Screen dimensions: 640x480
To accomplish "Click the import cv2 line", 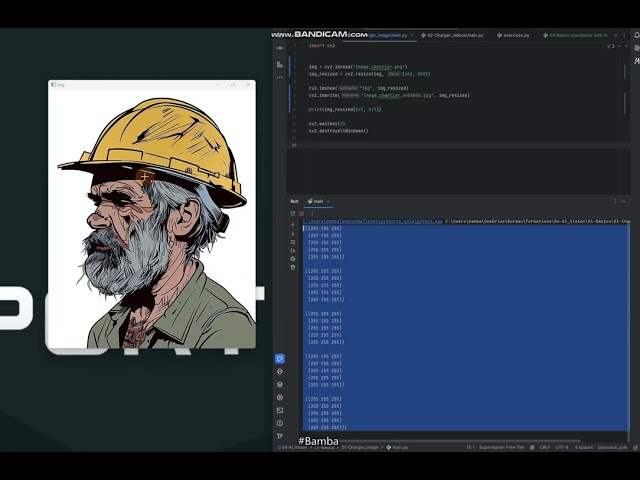I will click(322, 46).
